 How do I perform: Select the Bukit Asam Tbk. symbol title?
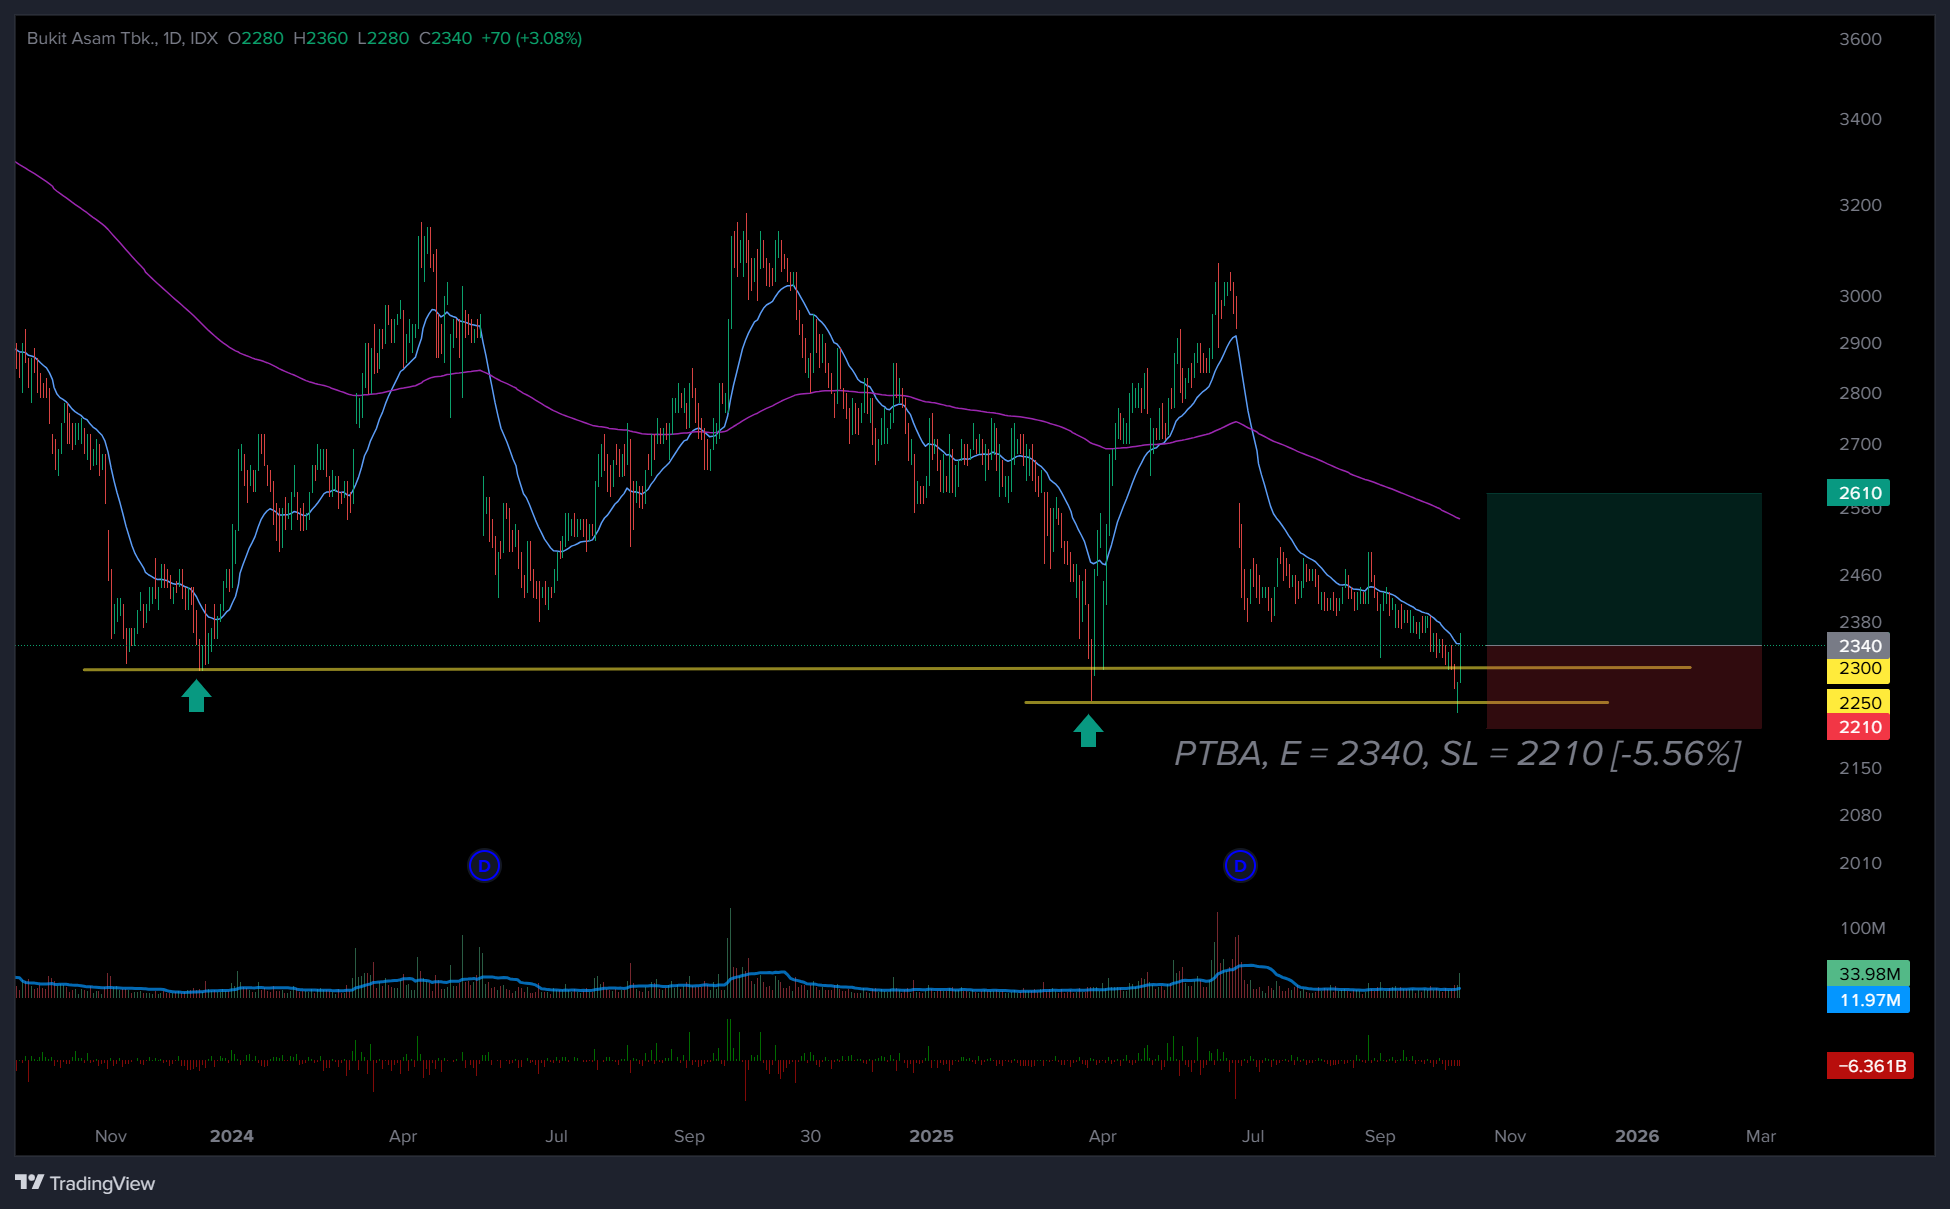pyautogui.click(x=92, y=38)
